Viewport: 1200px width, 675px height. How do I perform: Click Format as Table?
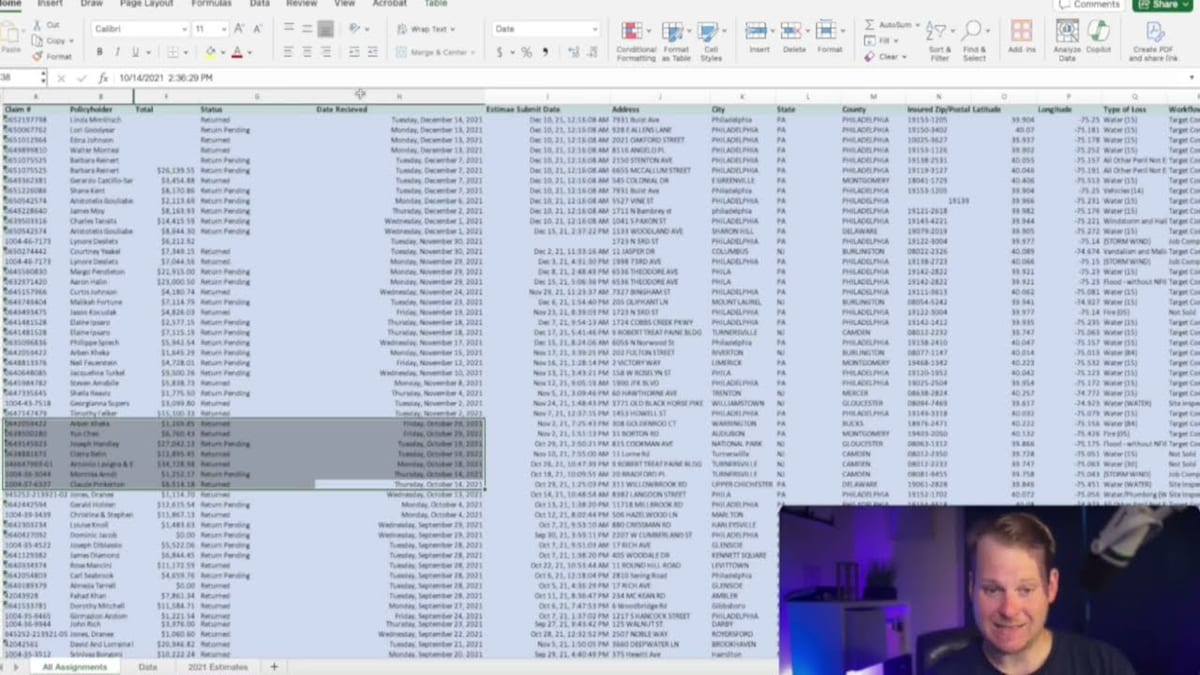pyautogui.click(x=676, y=41)
